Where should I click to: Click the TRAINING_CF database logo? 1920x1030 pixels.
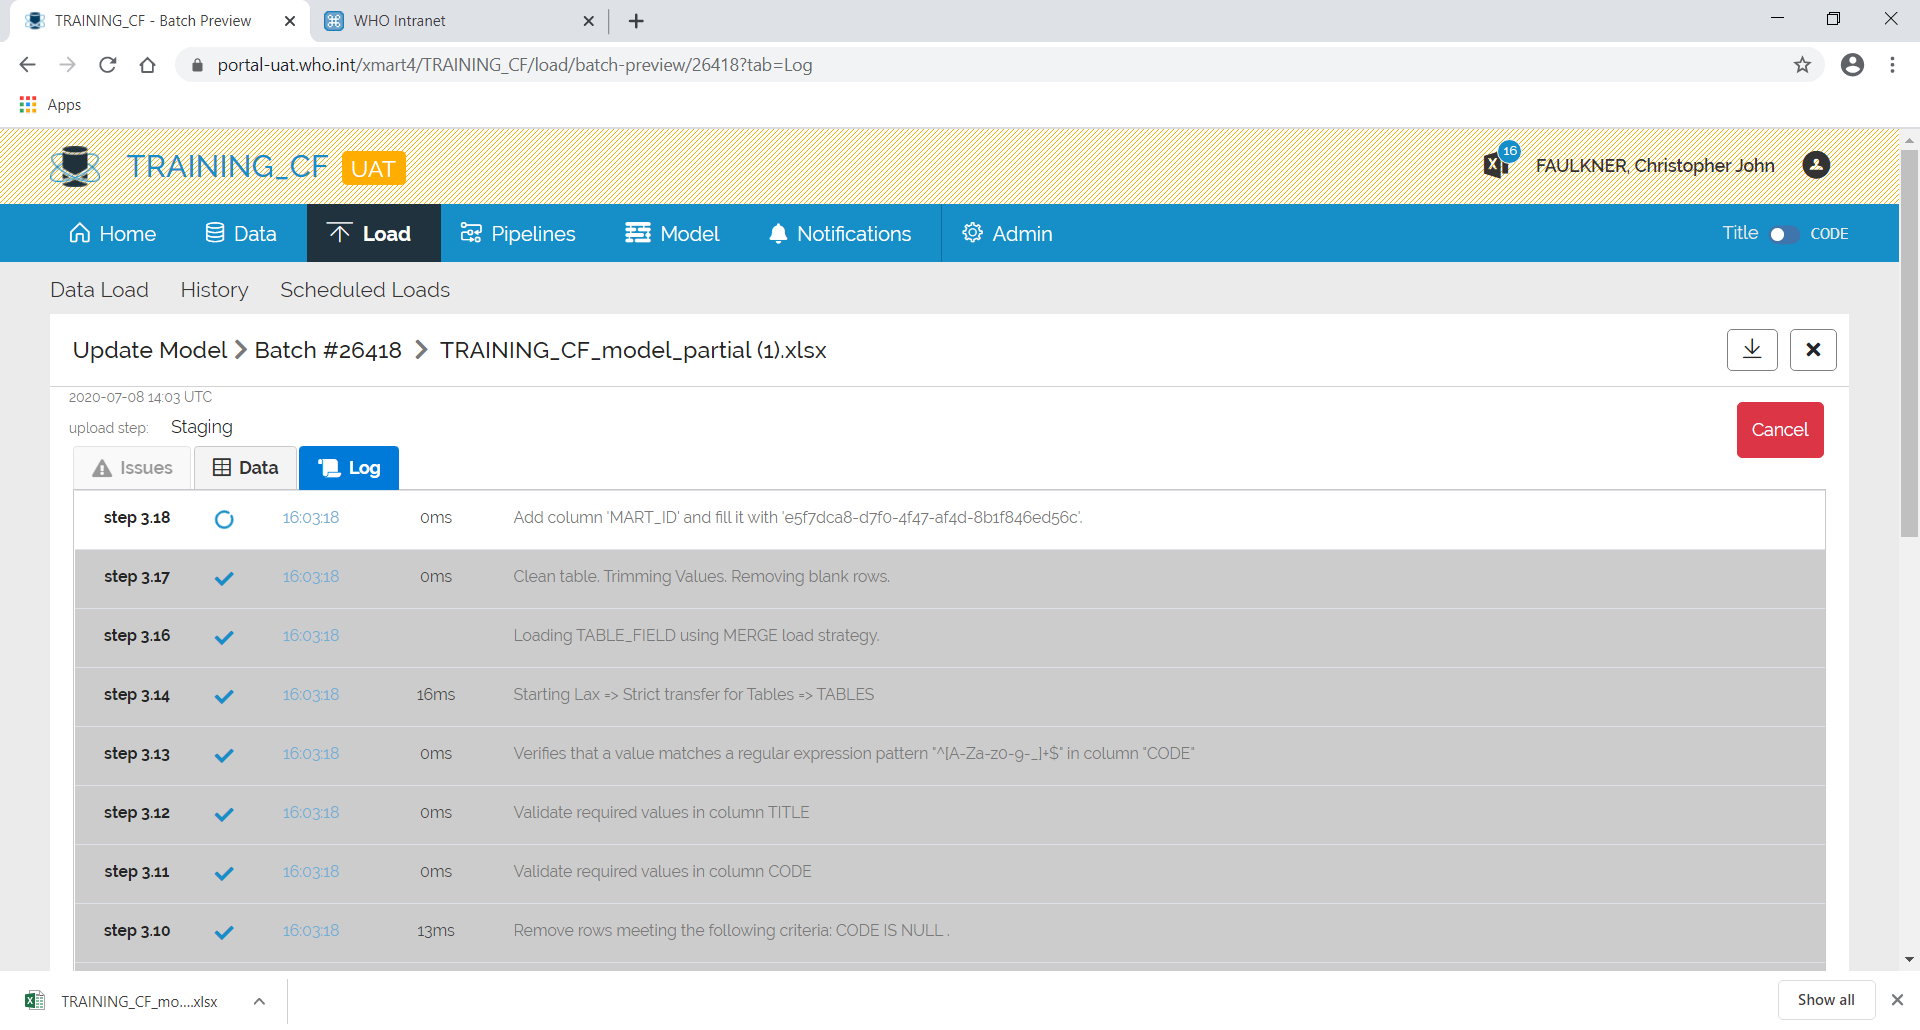(x=75, y=166)
